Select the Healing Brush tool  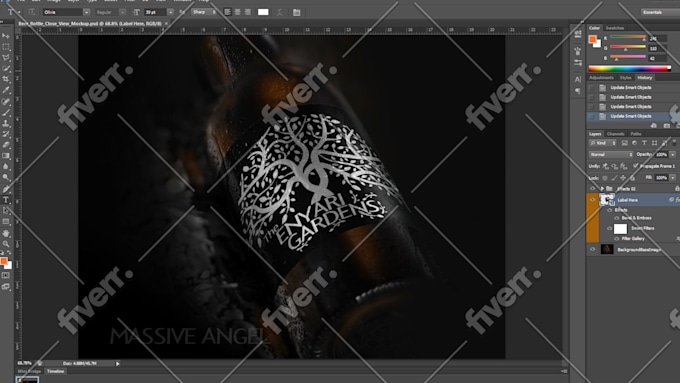6,101
